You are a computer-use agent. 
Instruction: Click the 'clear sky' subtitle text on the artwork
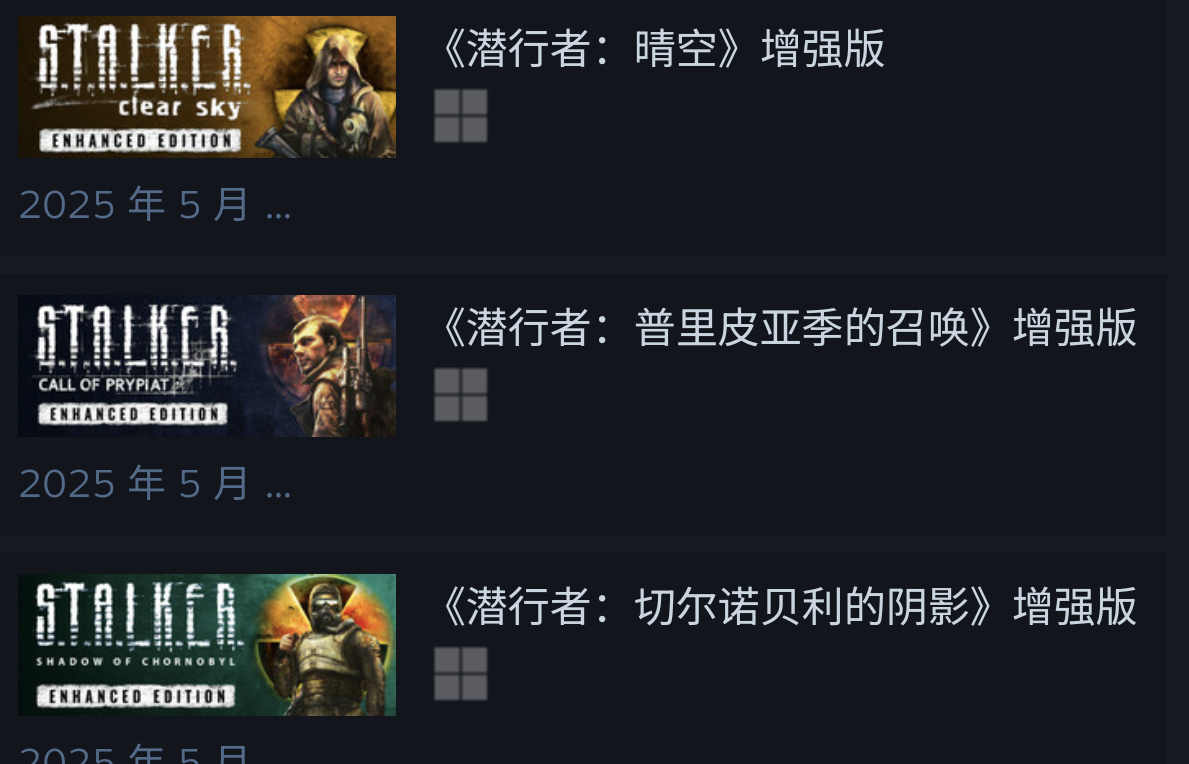click(179, 107)
